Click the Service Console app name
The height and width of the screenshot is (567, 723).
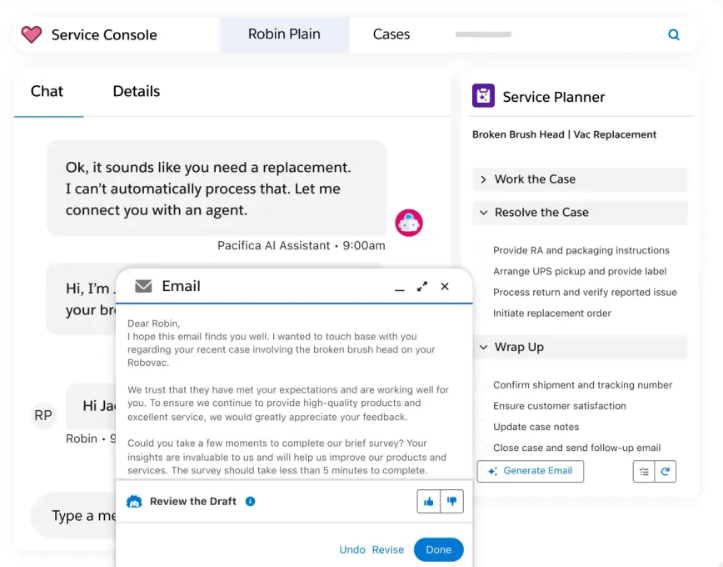click(x=104, y=35)
